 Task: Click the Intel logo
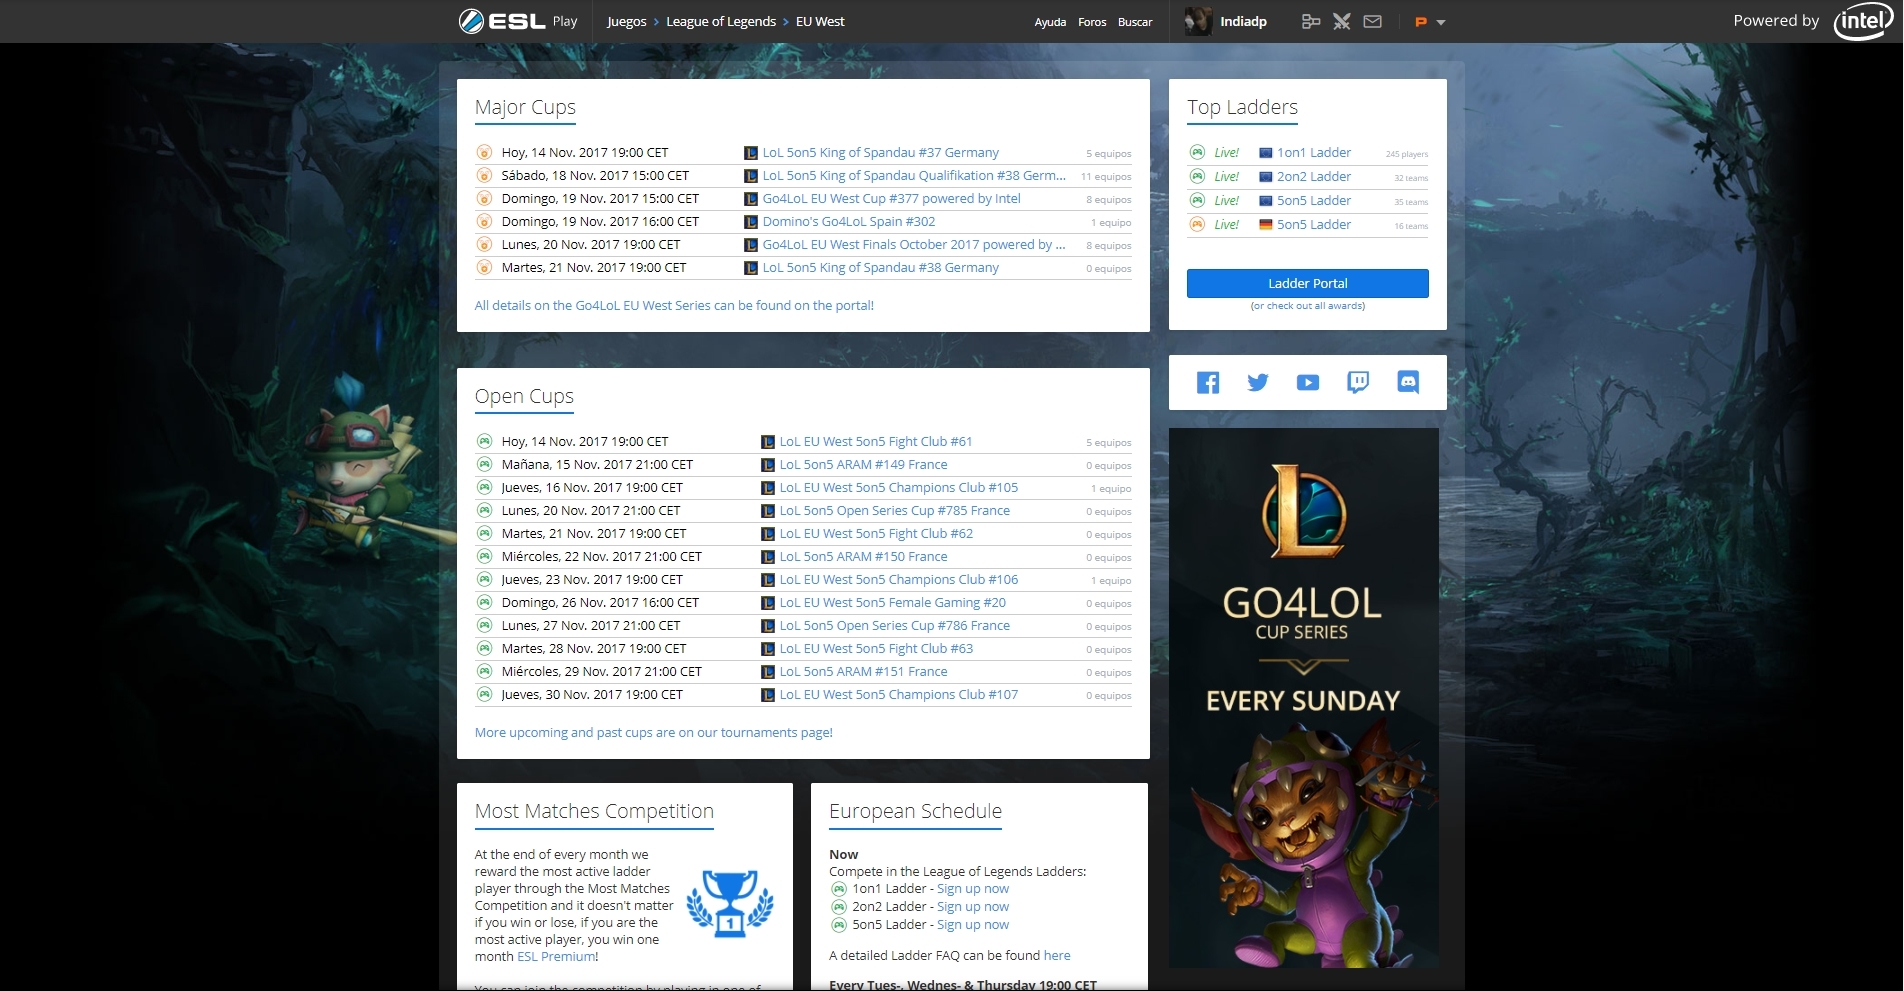pos(1864,21)
